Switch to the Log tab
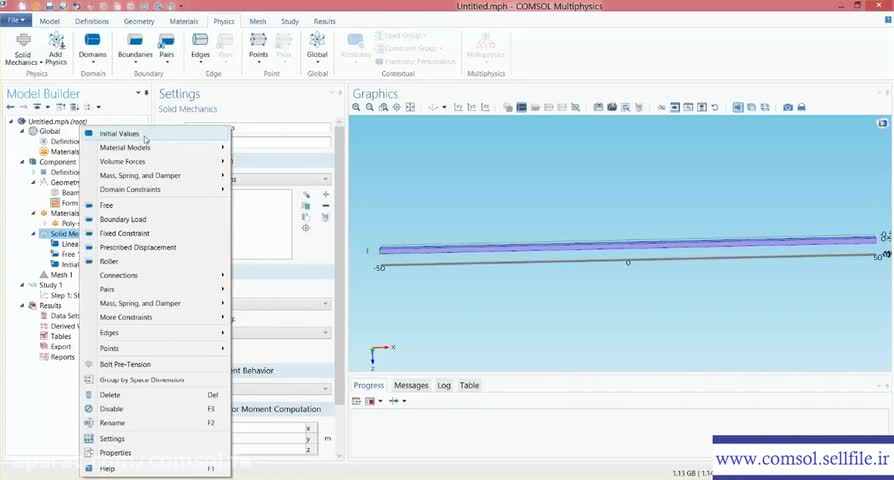 (444, 385)
